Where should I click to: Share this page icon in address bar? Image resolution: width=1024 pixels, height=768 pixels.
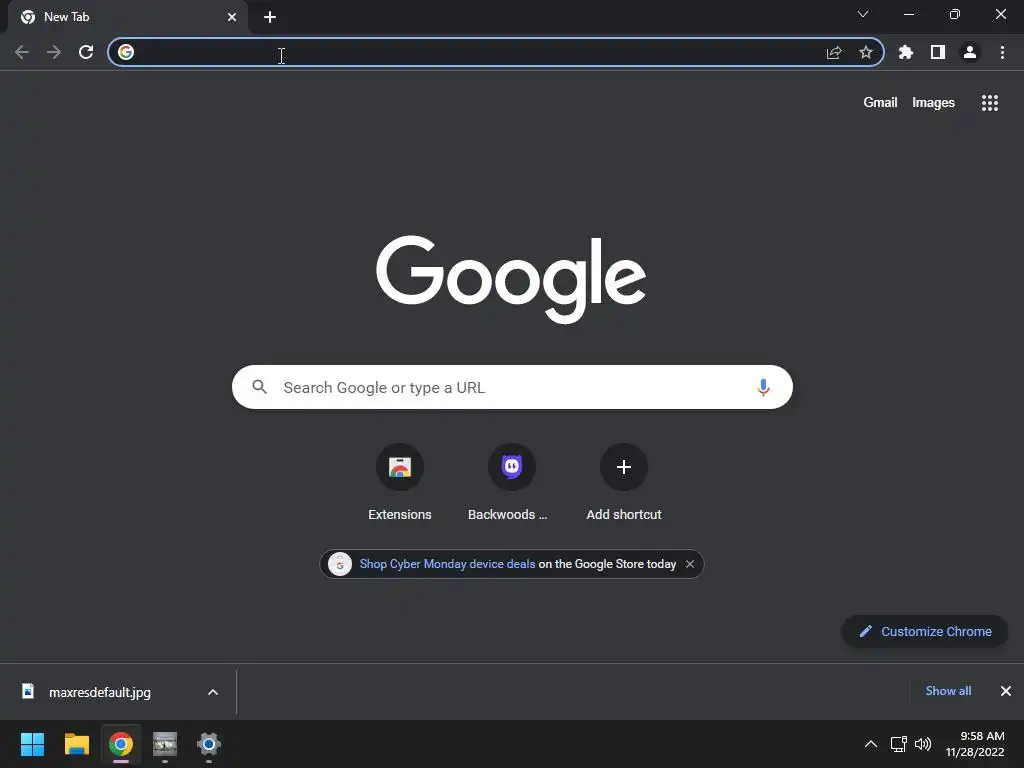834,52
